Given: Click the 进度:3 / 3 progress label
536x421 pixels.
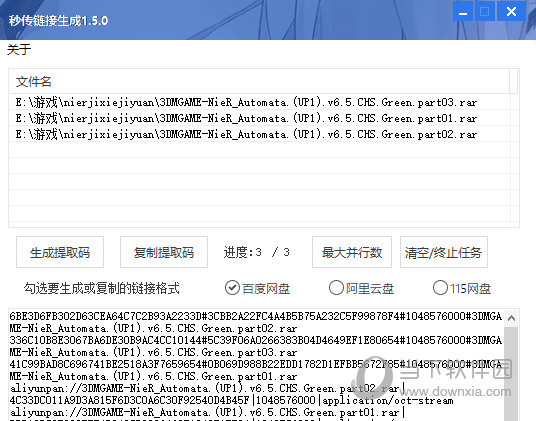Looking at the screenshot, I should (257, 252).
